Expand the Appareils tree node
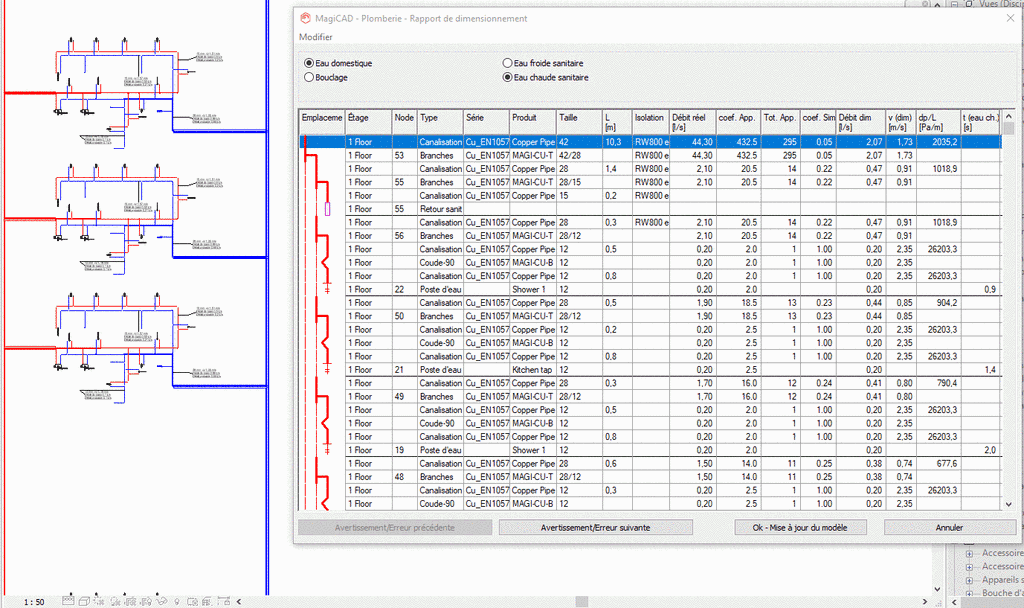Viewport: 1024px width, 608px height. (x=969, y=580)
